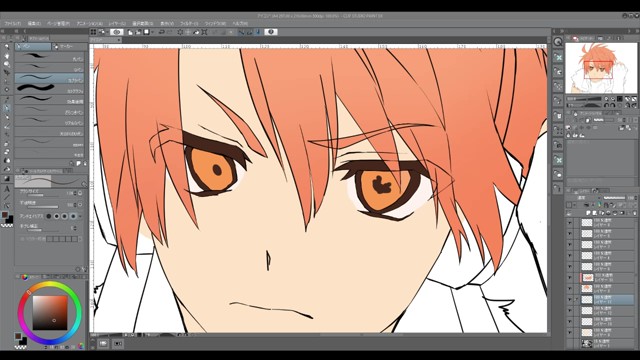Select the highlighted Pen tool in tool palette
The height and width of the screenshot is (360, 640).
coord(7,108)
